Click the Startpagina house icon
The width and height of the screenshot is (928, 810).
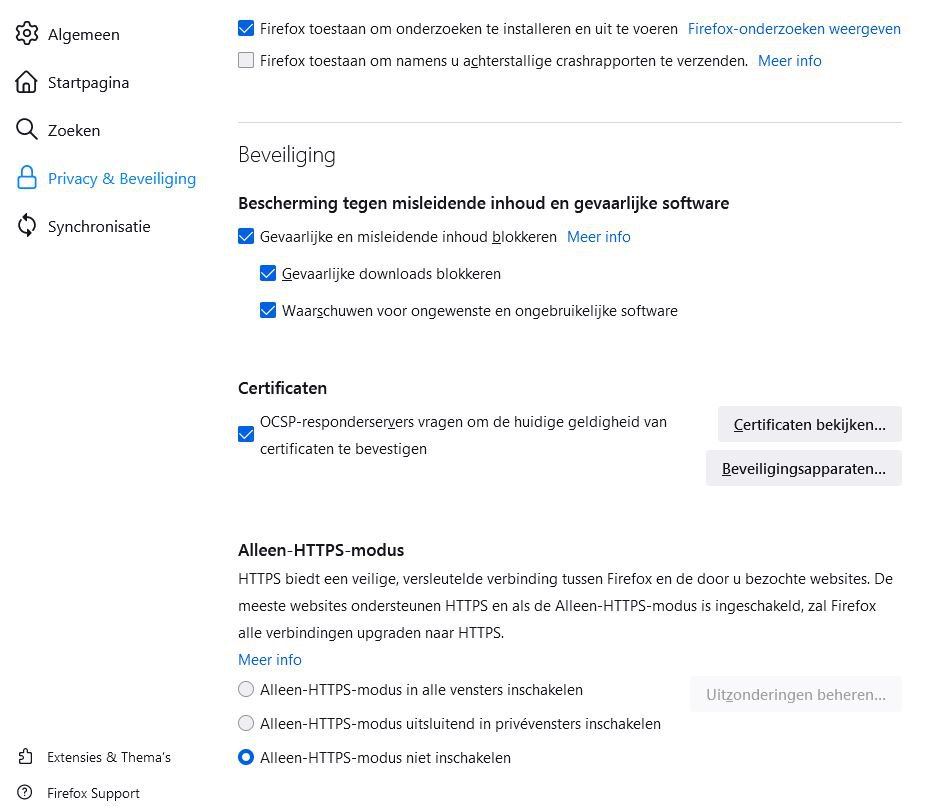tap(27, 82)
